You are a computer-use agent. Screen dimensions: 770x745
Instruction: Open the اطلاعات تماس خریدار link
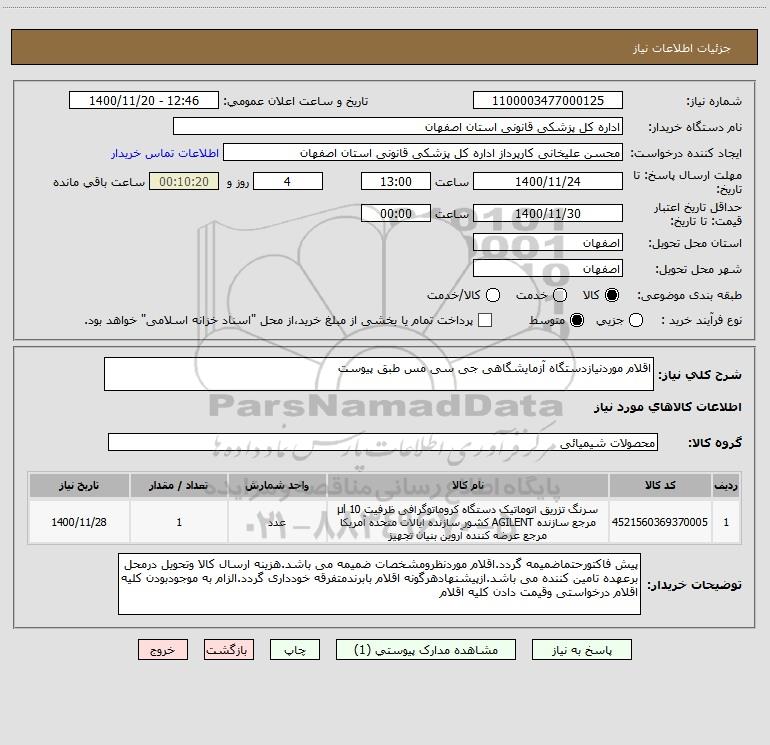coord(165,153)
